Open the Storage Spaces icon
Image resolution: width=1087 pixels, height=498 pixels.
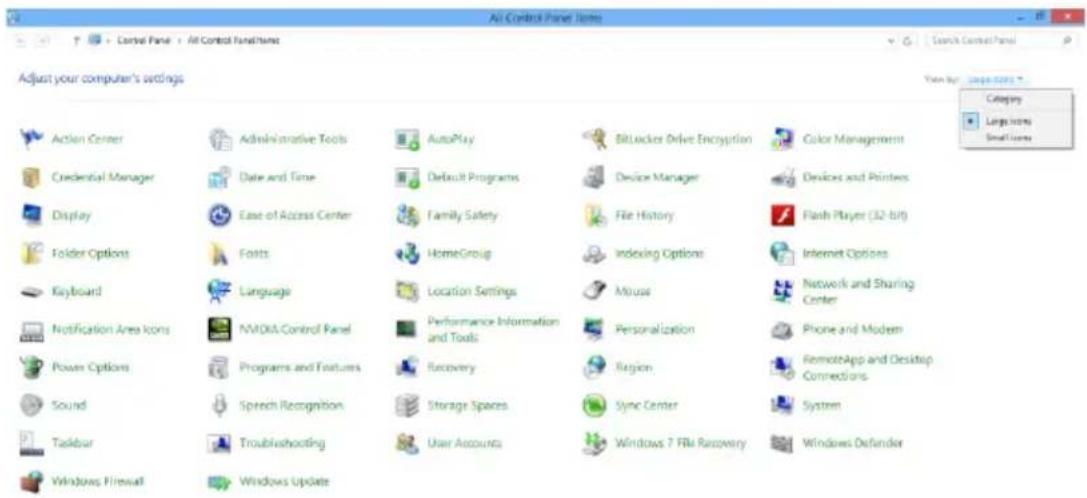(408, 405)
